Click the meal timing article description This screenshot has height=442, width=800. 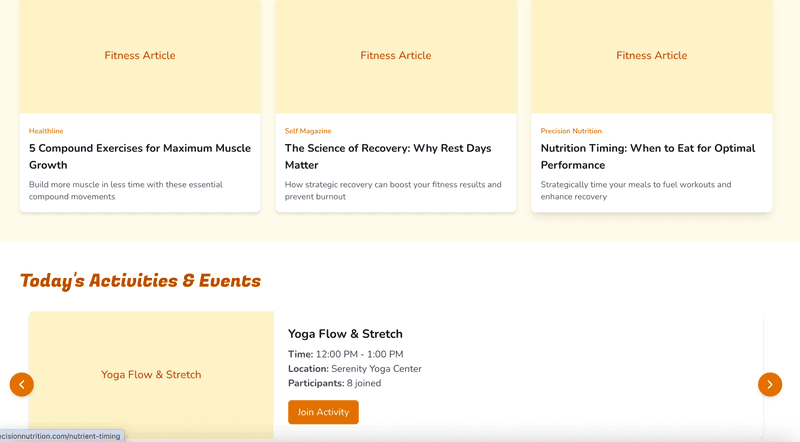(x=636, y=190)
